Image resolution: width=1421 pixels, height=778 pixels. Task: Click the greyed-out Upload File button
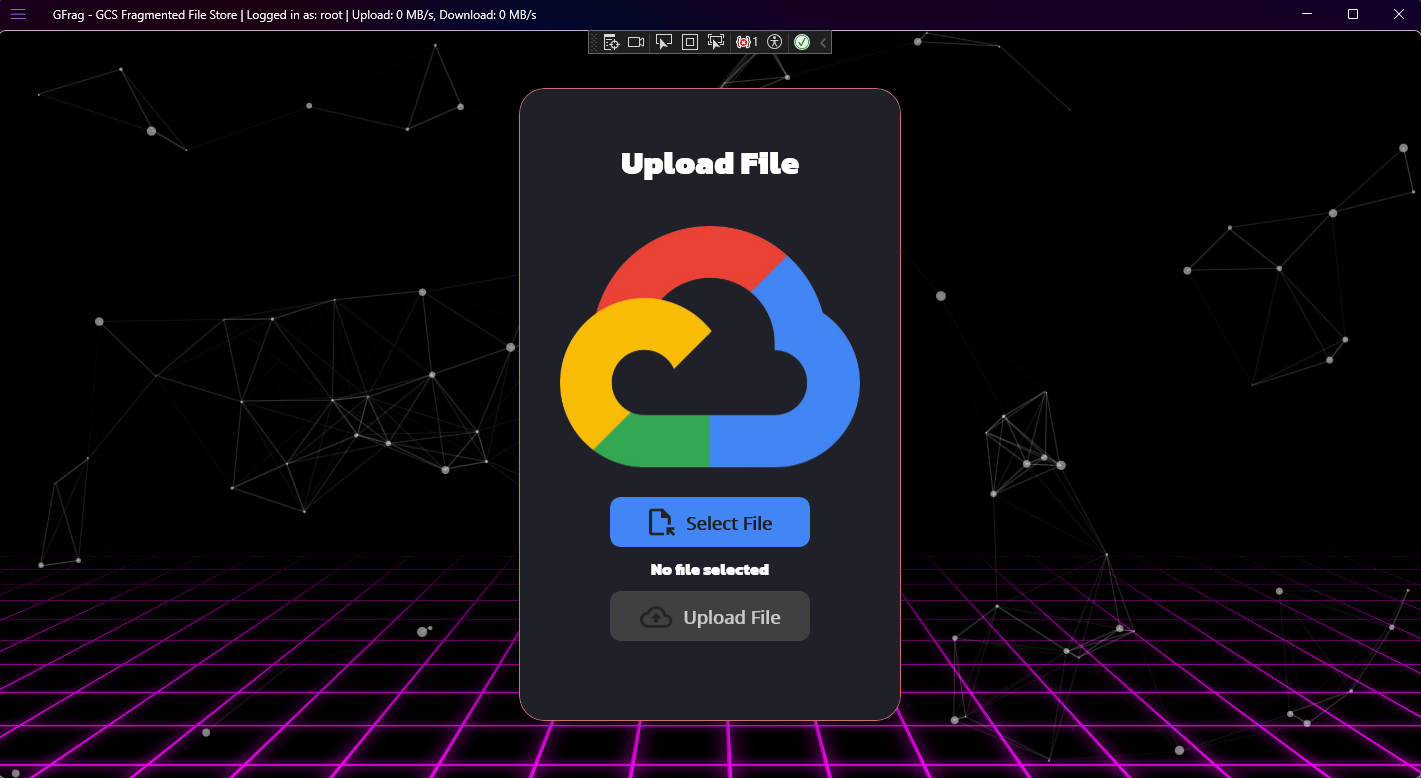pyautogui.click(x=710, y=616)
